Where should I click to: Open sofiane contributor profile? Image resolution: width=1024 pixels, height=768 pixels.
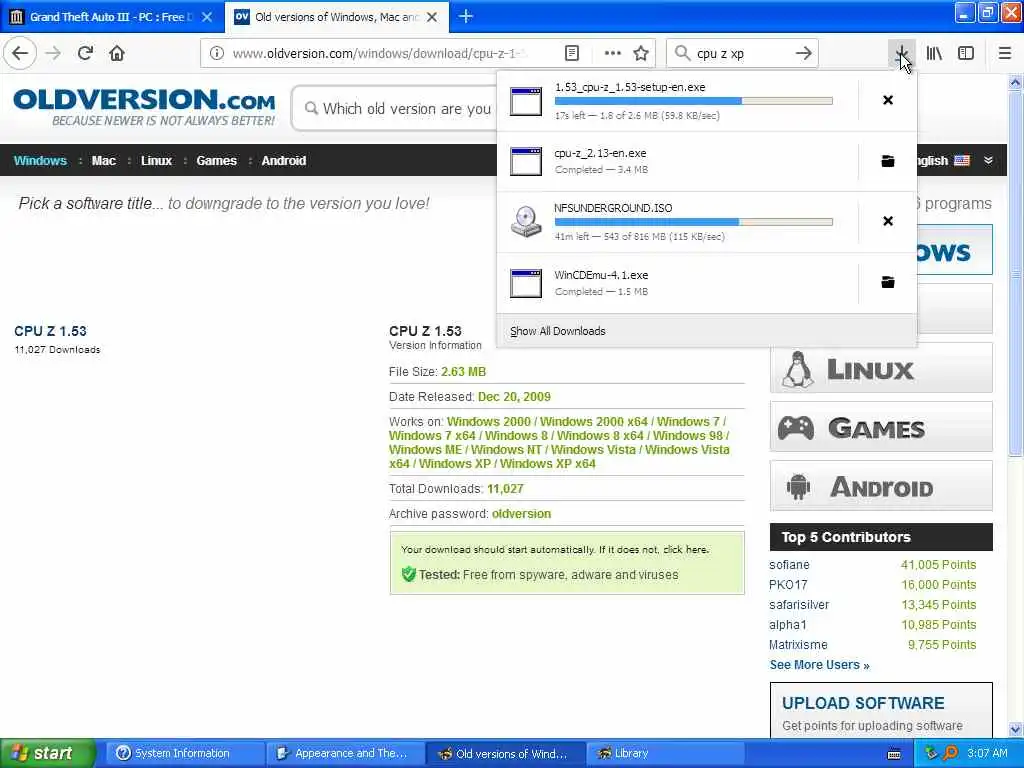pos(789,565)
